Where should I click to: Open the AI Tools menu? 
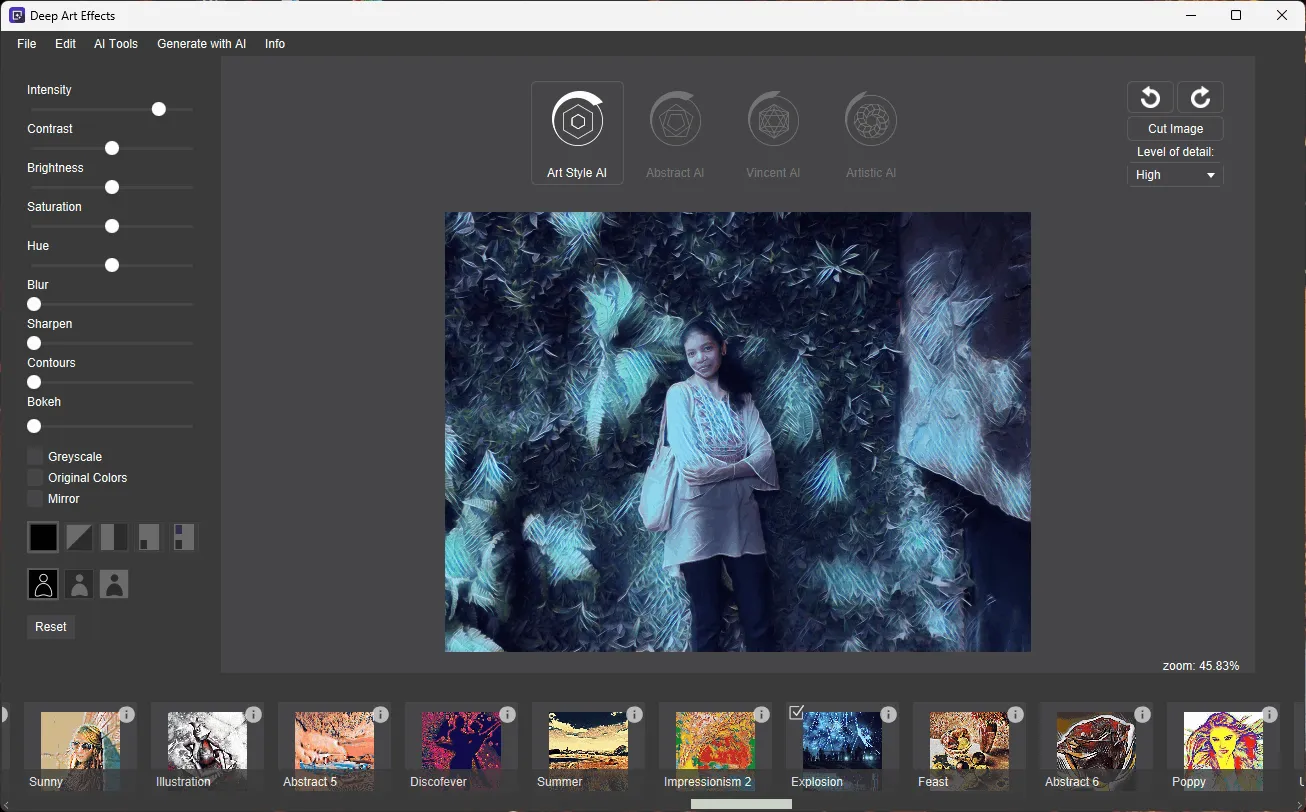pos(116,44)
